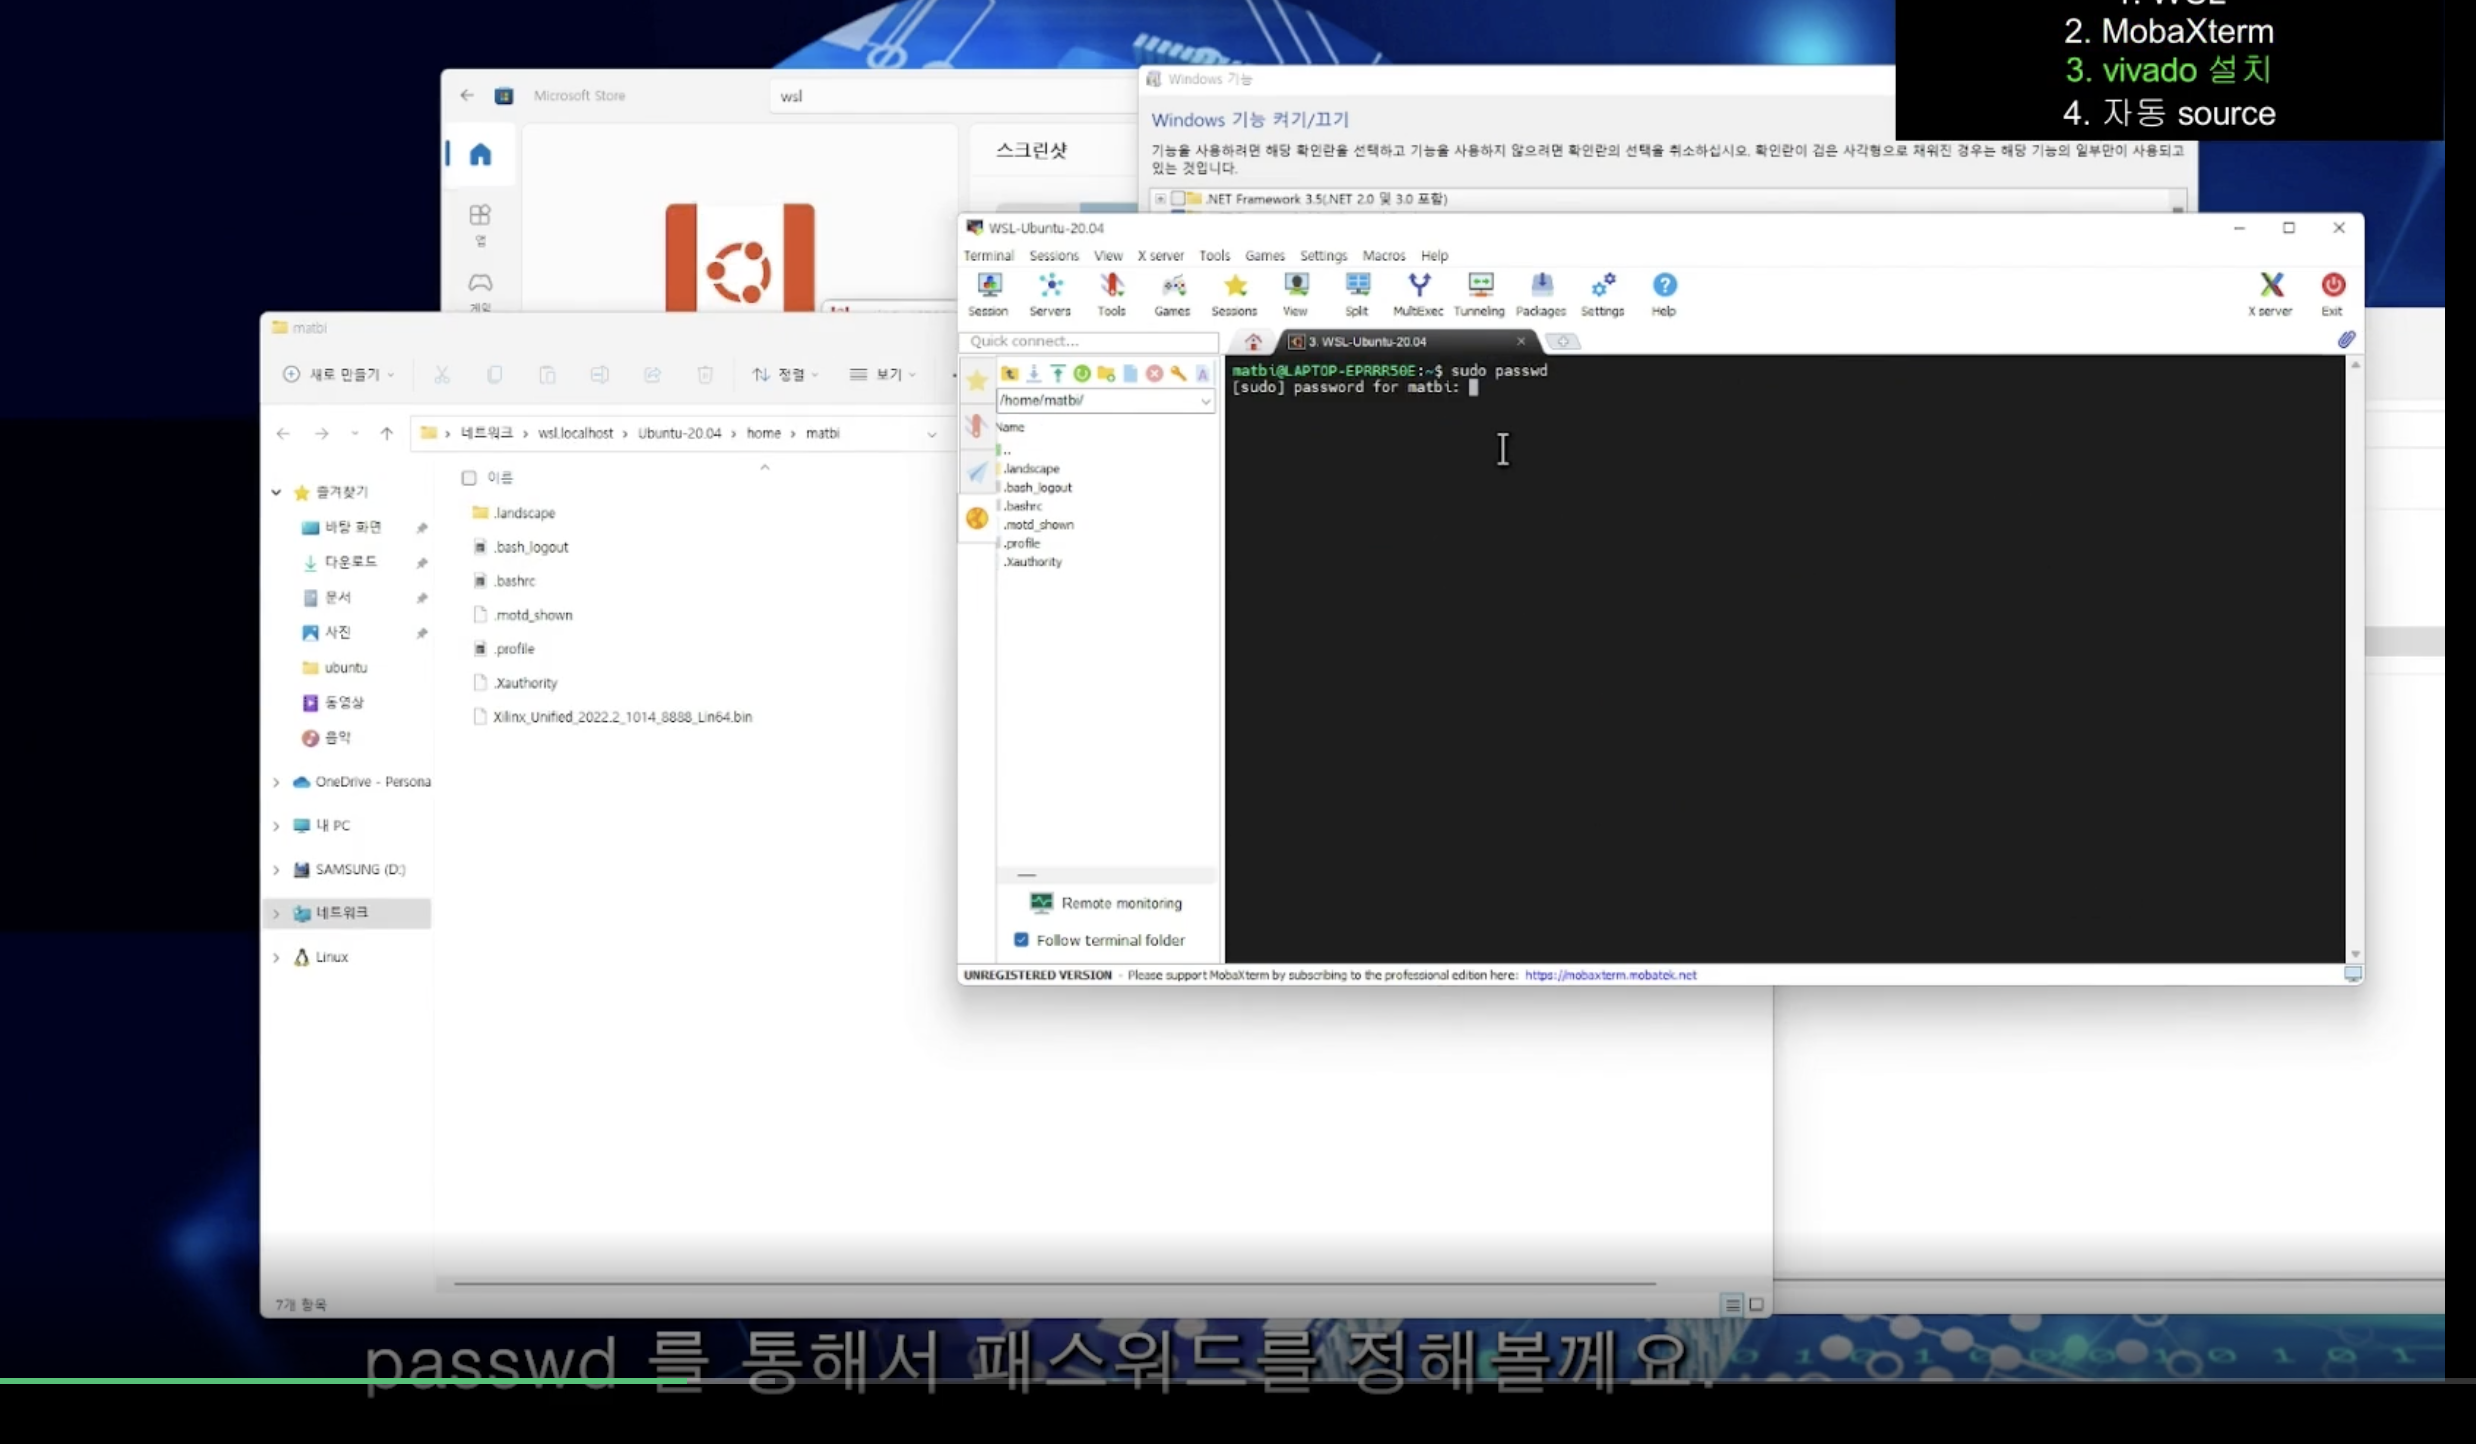
Task: Click the Games toolbar icon
Action: [x=1172, y=295]
